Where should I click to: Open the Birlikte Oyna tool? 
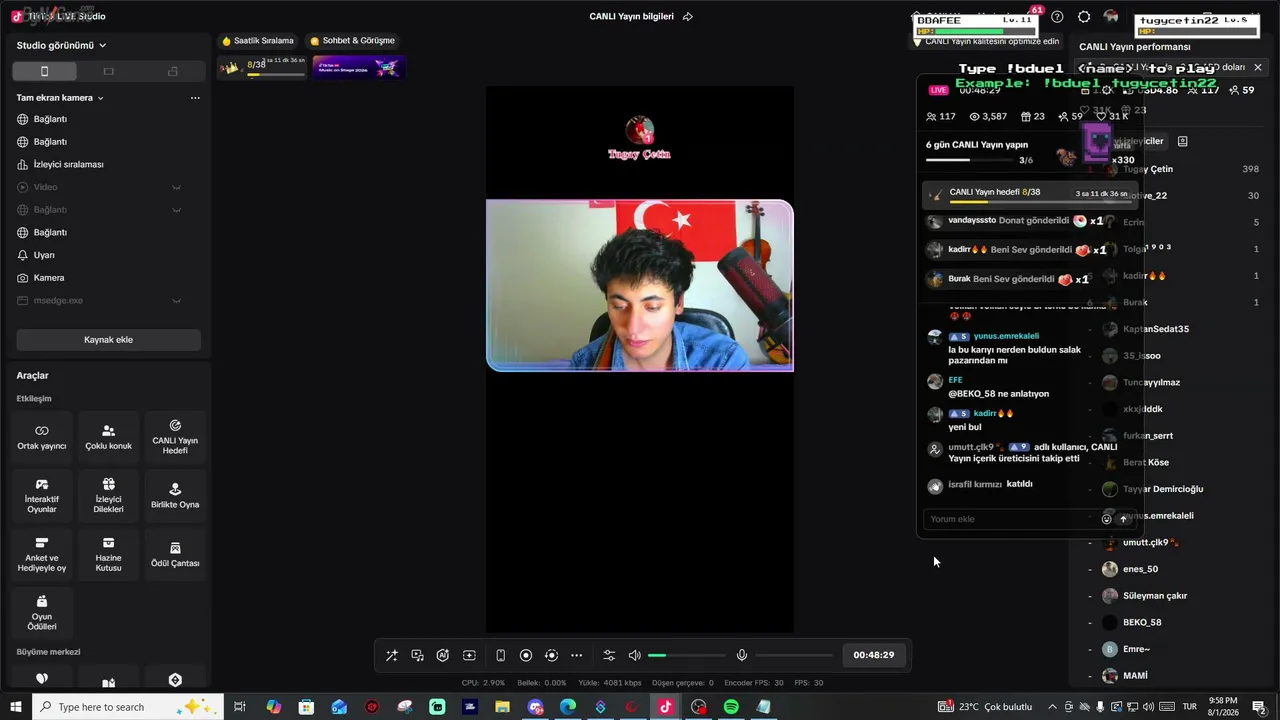[x=175, y=496]
